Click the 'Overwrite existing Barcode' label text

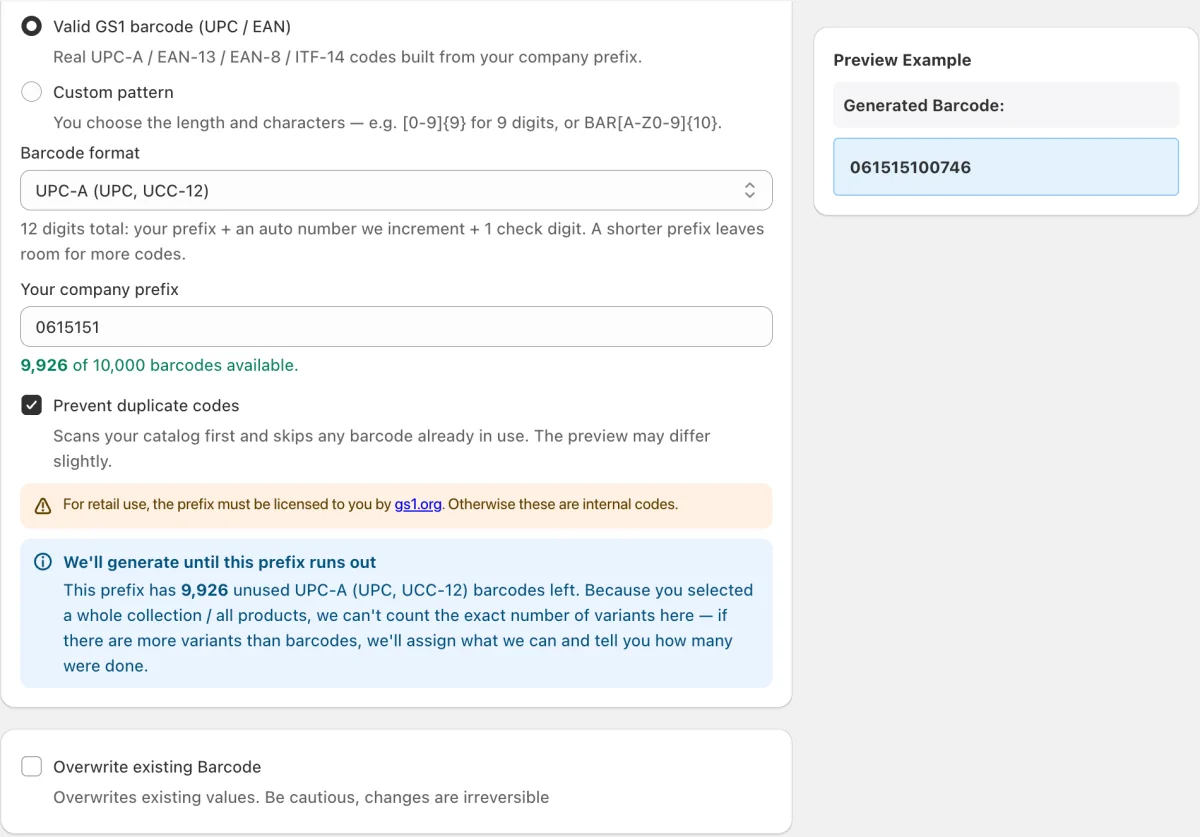[157, 767]
